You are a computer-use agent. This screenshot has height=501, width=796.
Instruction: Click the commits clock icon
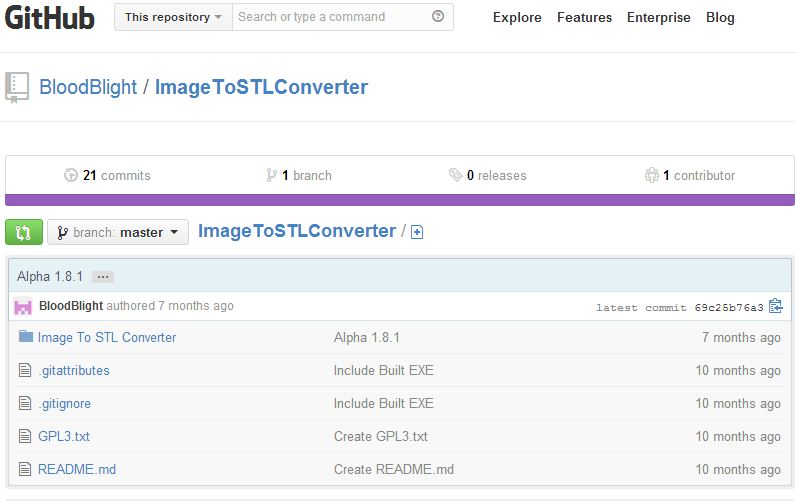(71, 175)
